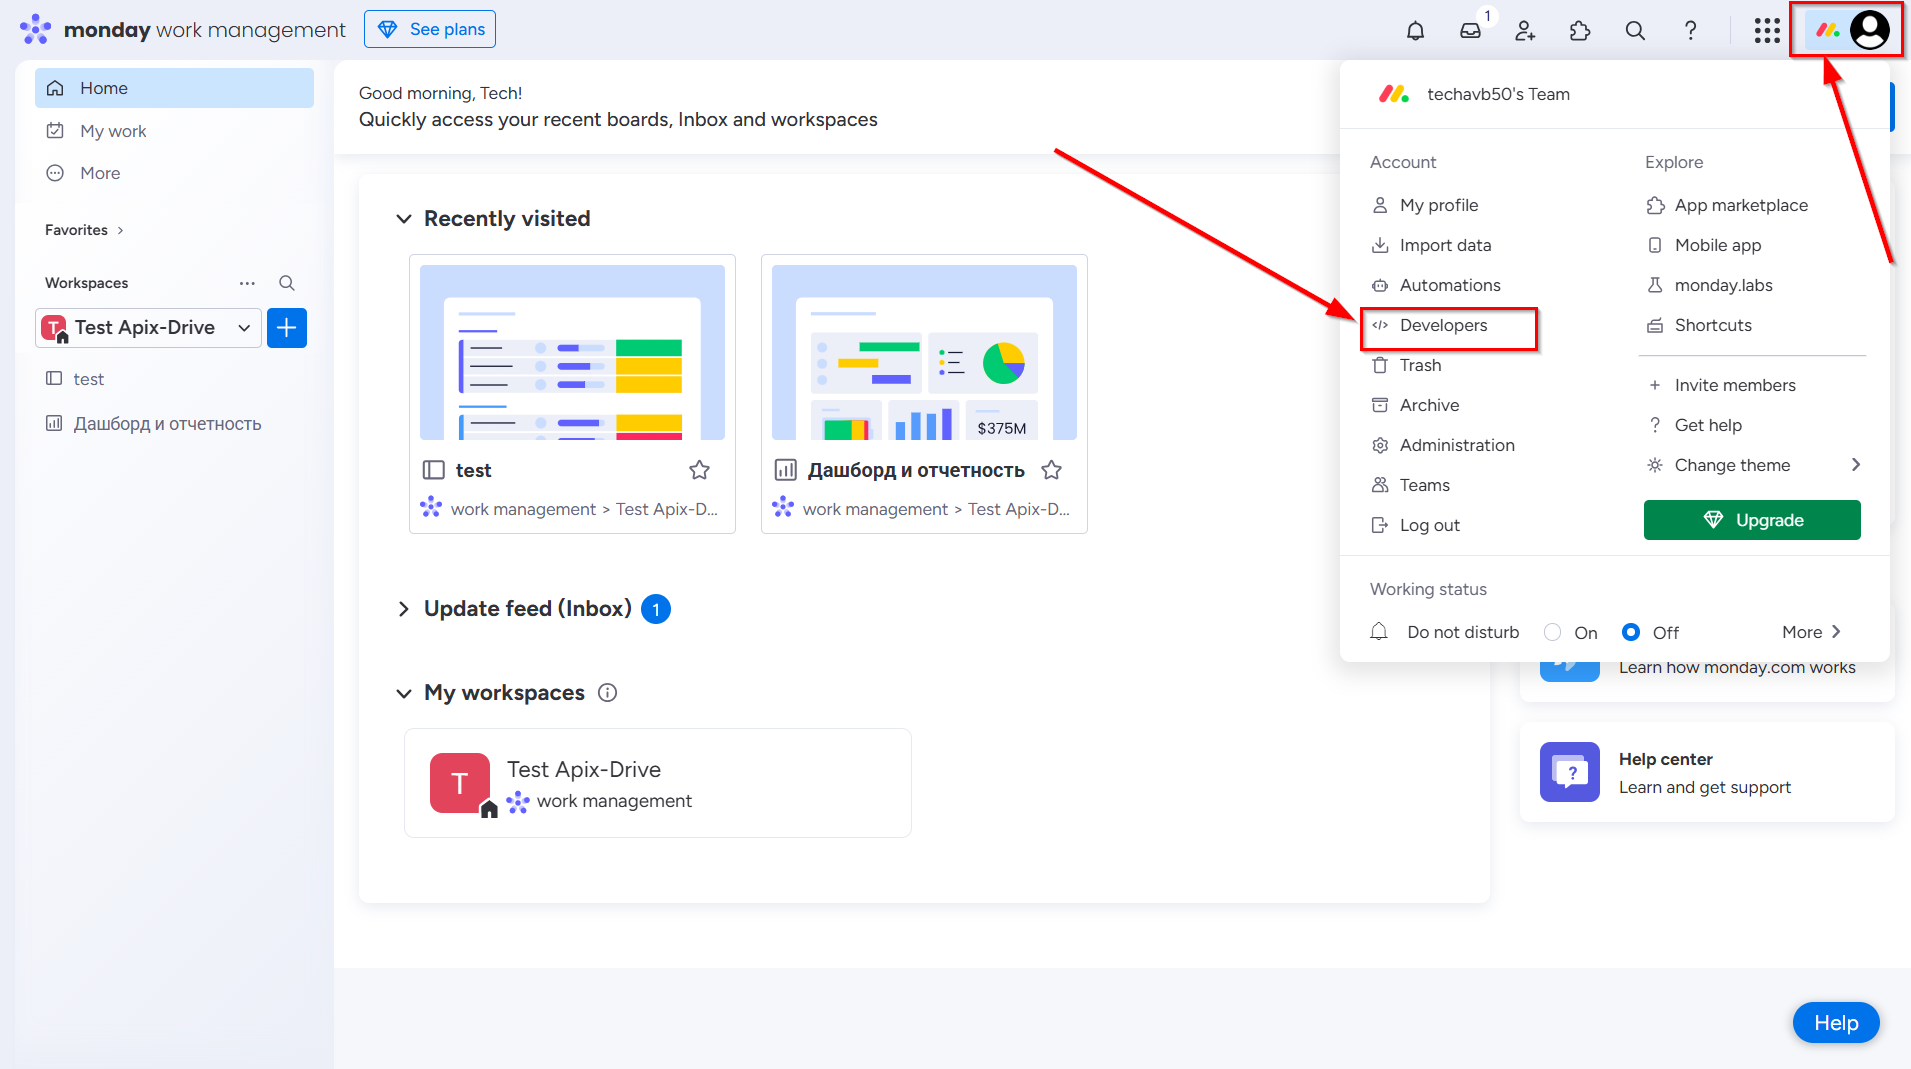1911x1069 pixels.
Task: Click techavb50's Team header
Action: coord(1498,94)
